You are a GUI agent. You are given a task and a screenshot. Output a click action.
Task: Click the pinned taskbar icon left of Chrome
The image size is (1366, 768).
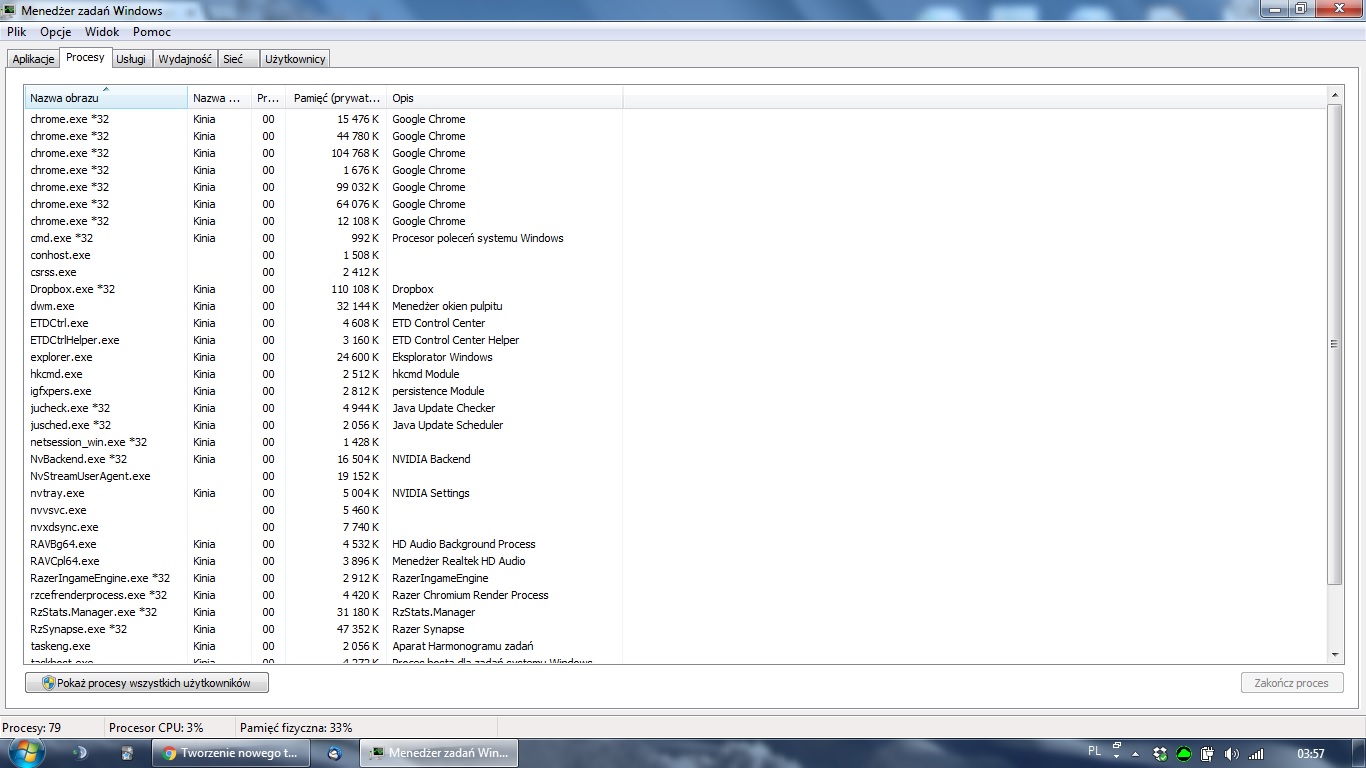tap(127, 753)
